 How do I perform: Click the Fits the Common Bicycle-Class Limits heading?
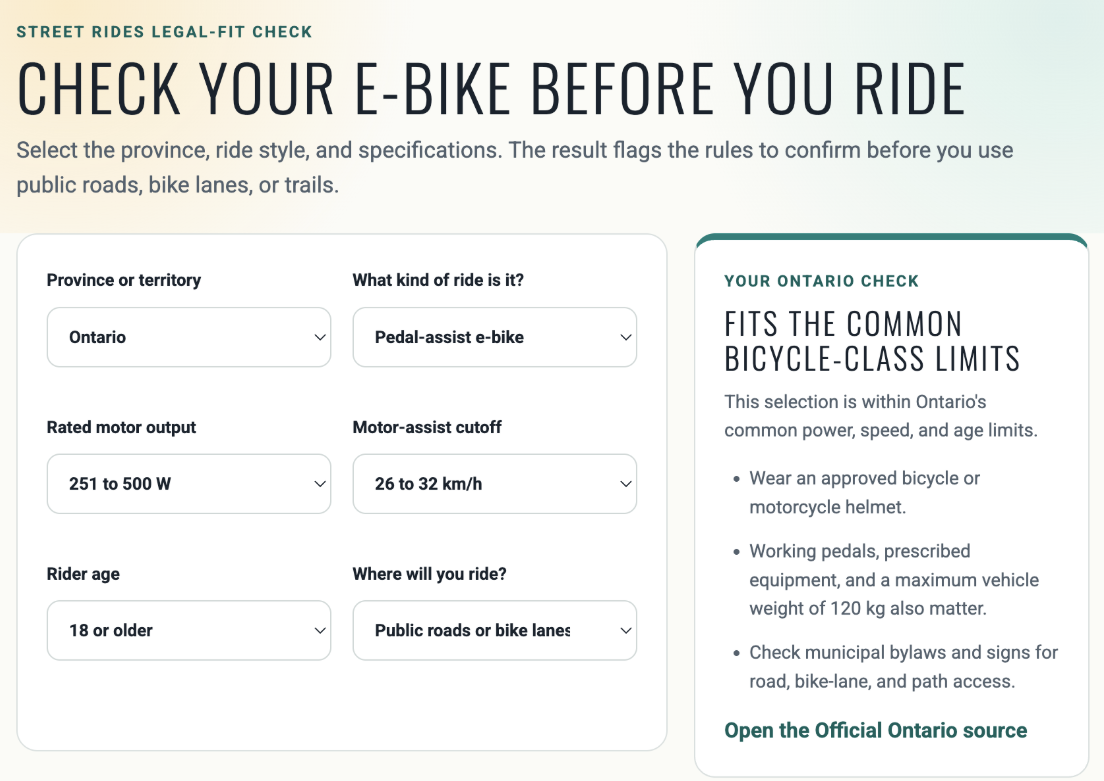872,342
